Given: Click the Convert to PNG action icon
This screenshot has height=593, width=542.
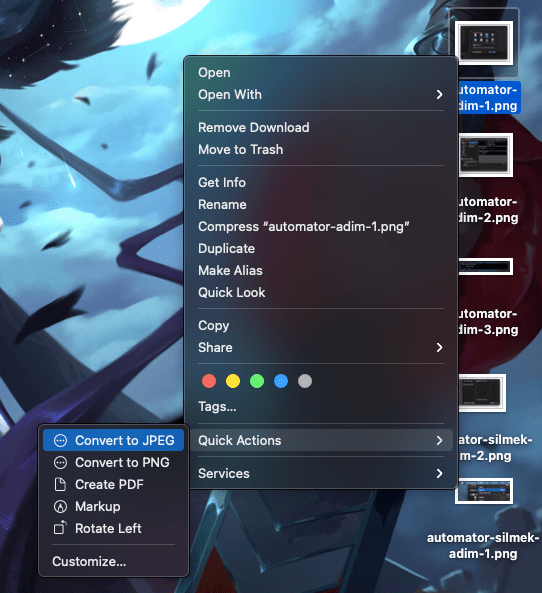Looking at the screenshot, I should [x=61, y=463].
